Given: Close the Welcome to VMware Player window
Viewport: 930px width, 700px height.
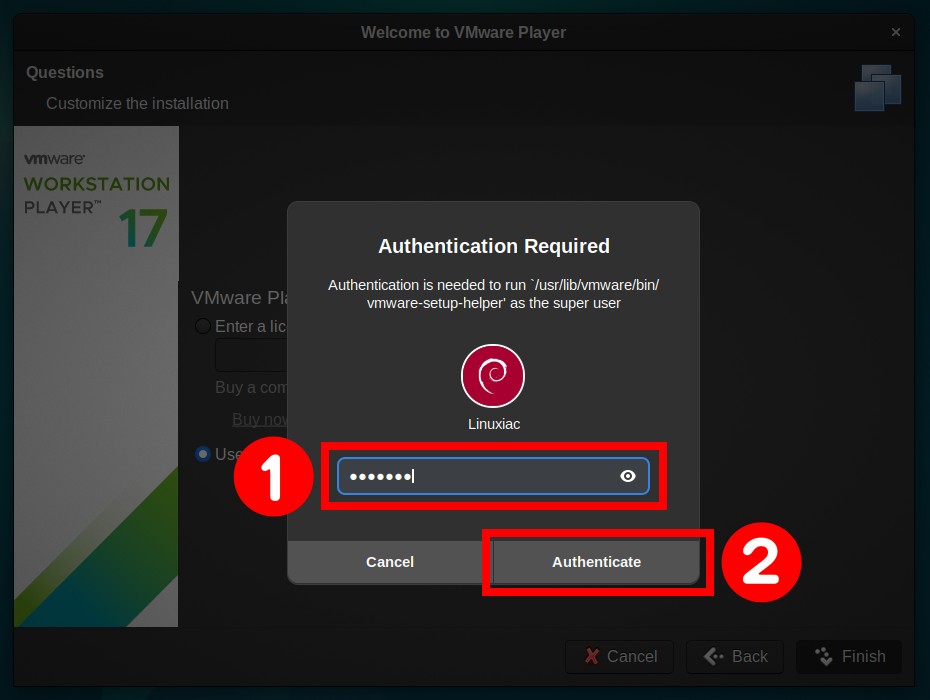Looking at the screenshot, I should pos(896,32).
